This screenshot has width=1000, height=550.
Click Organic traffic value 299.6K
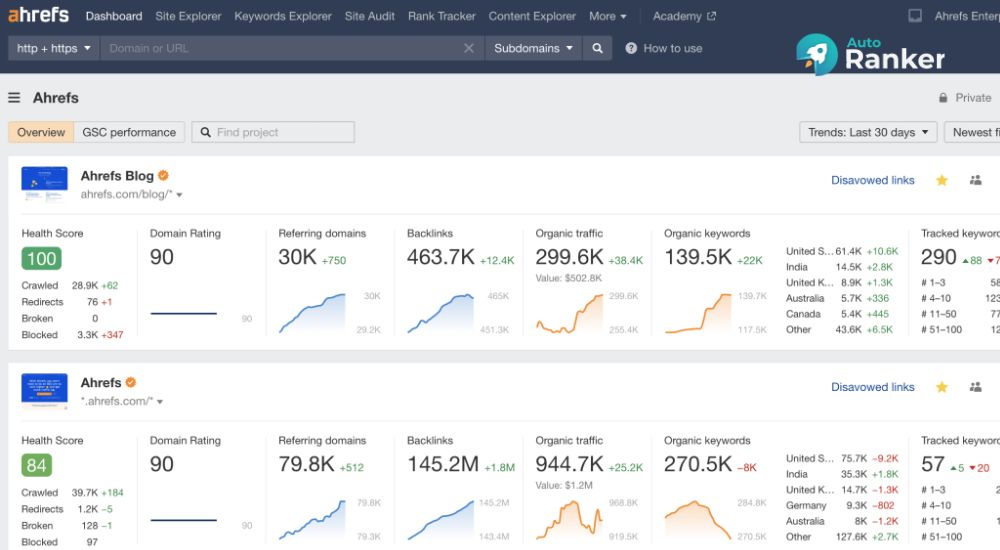570,257
